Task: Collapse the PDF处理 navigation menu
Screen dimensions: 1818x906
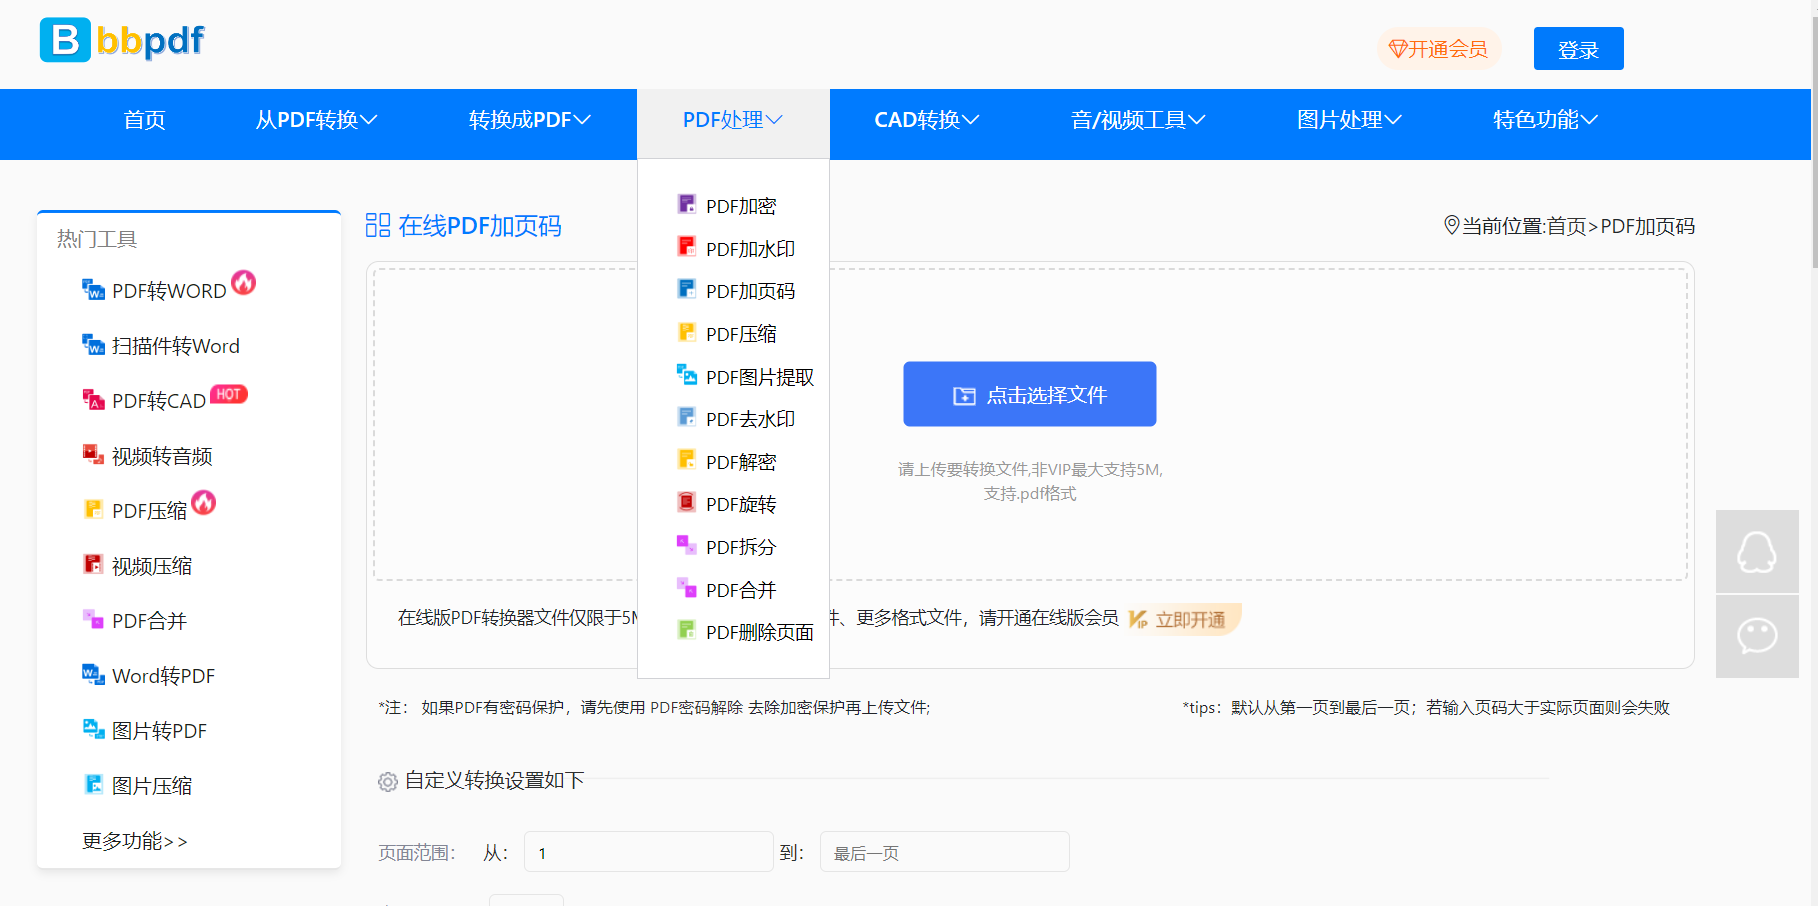Action: tap(733, 120)
